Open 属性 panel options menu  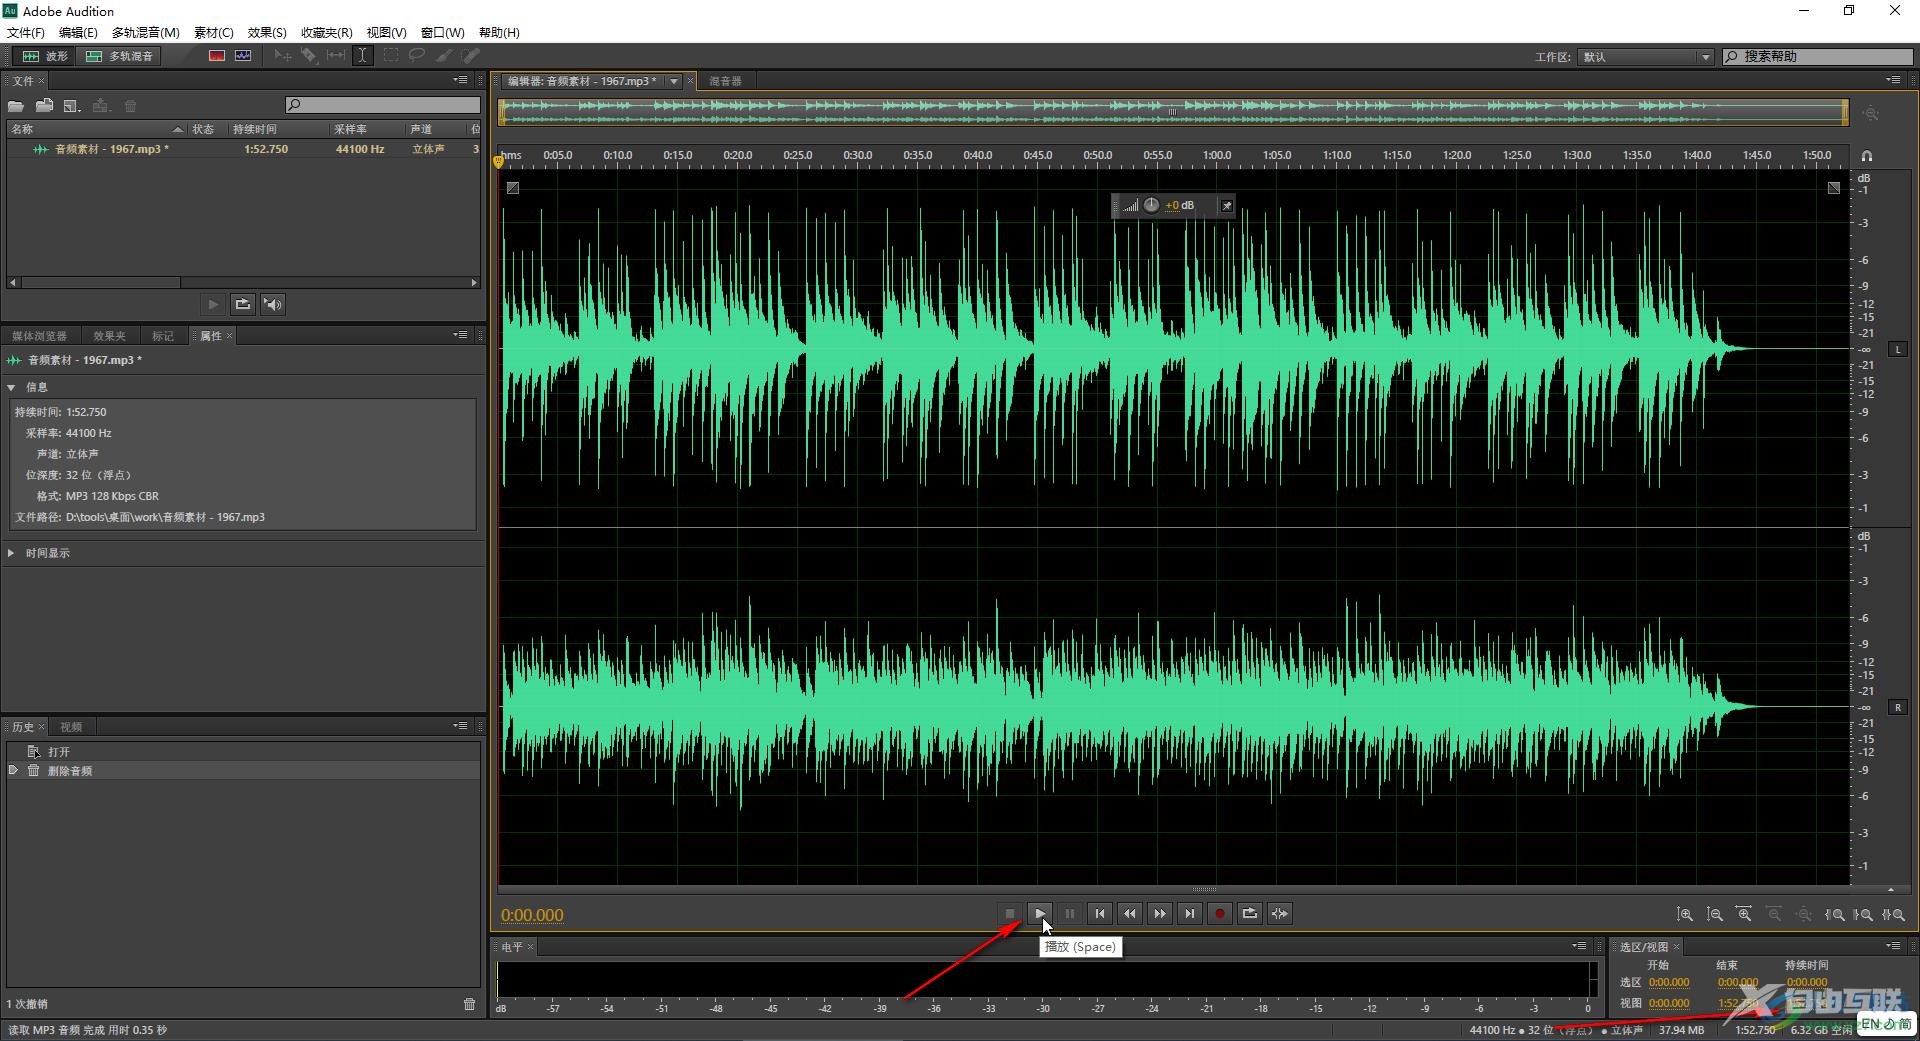[461, 335]
